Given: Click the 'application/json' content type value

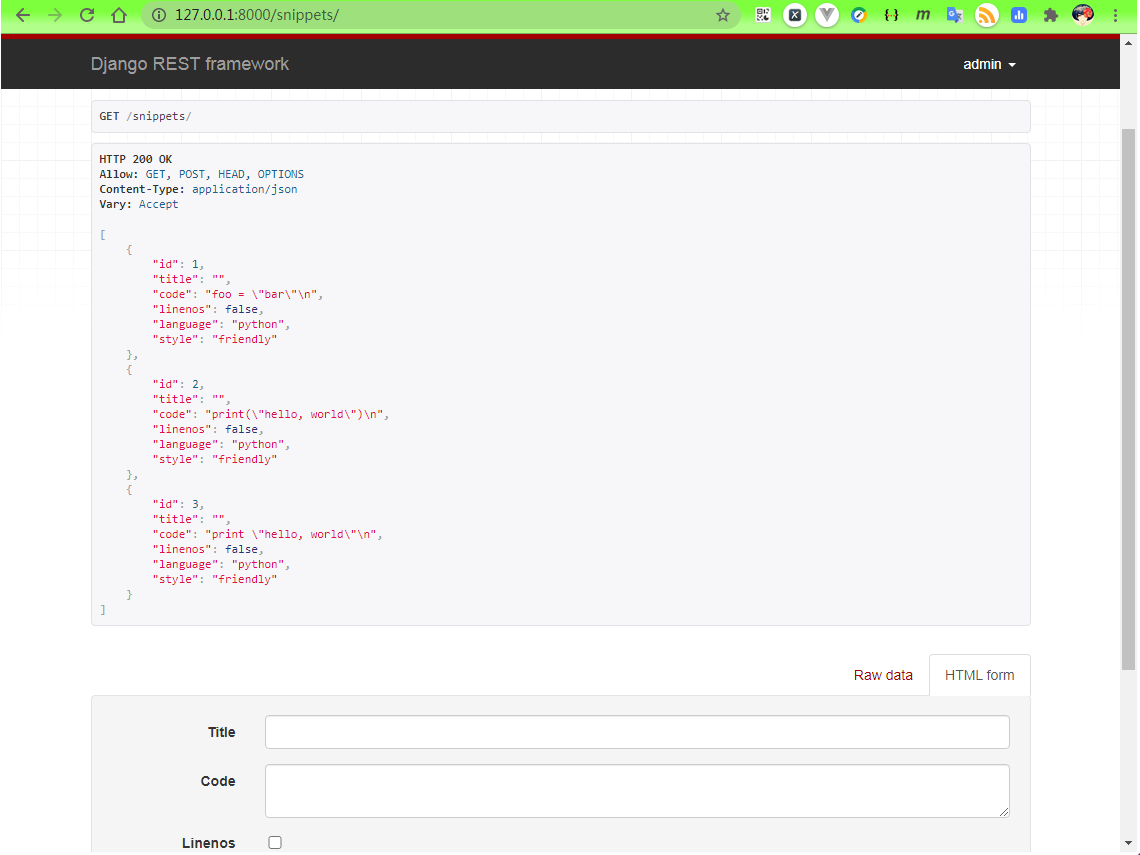Looking at the screenshot, I should pos(244,189).
